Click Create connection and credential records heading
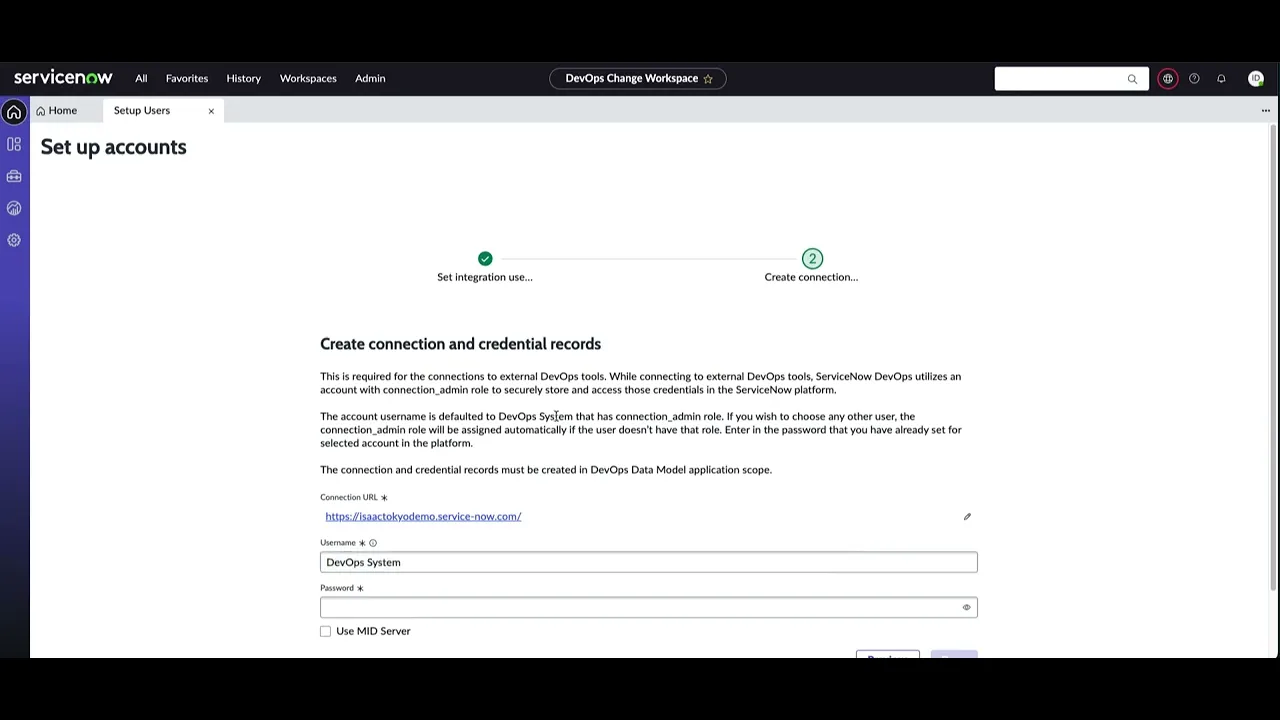The width and height of the screenshot is (1280, 720). [460, 344]
